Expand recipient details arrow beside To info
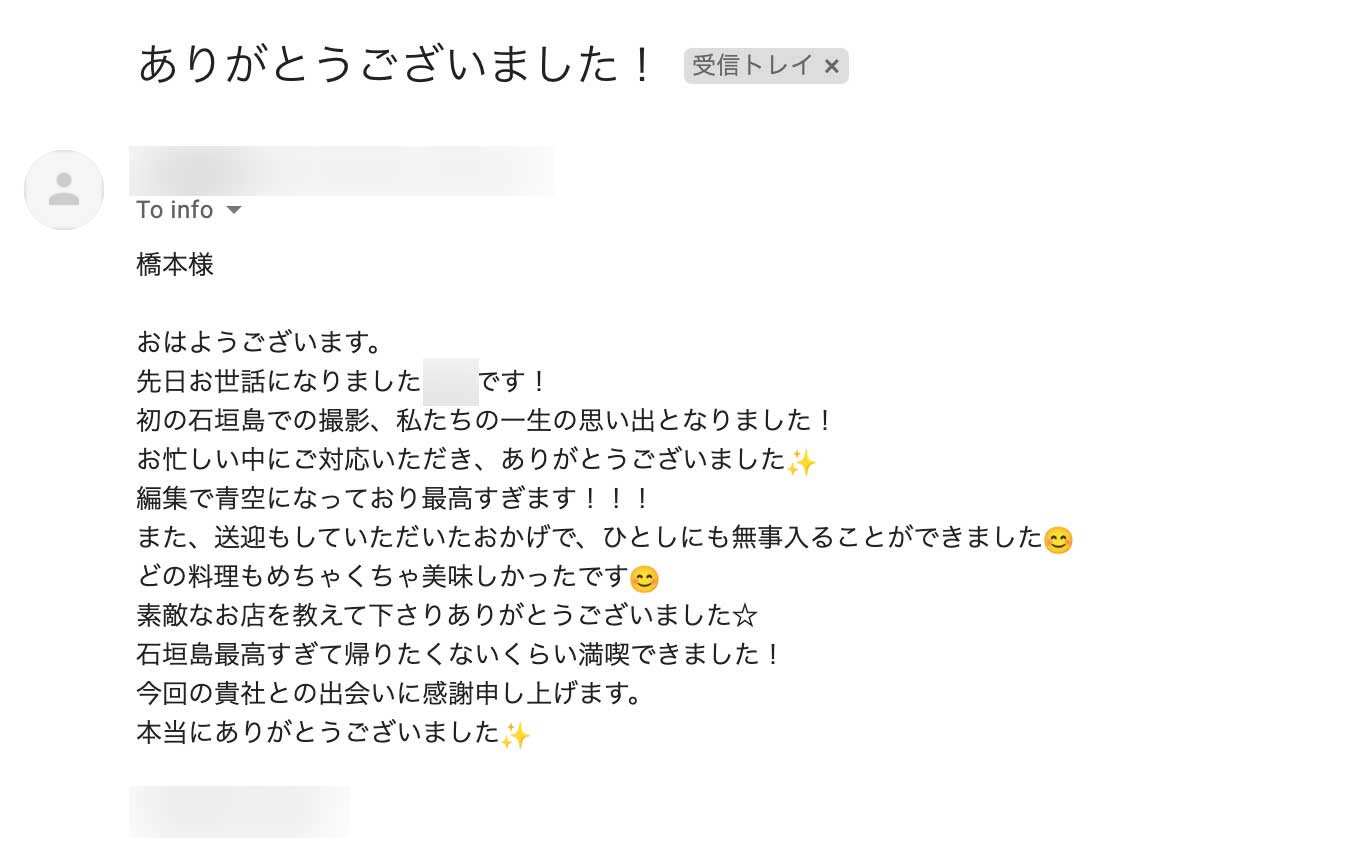1372x856 pixels. (234, 210)
